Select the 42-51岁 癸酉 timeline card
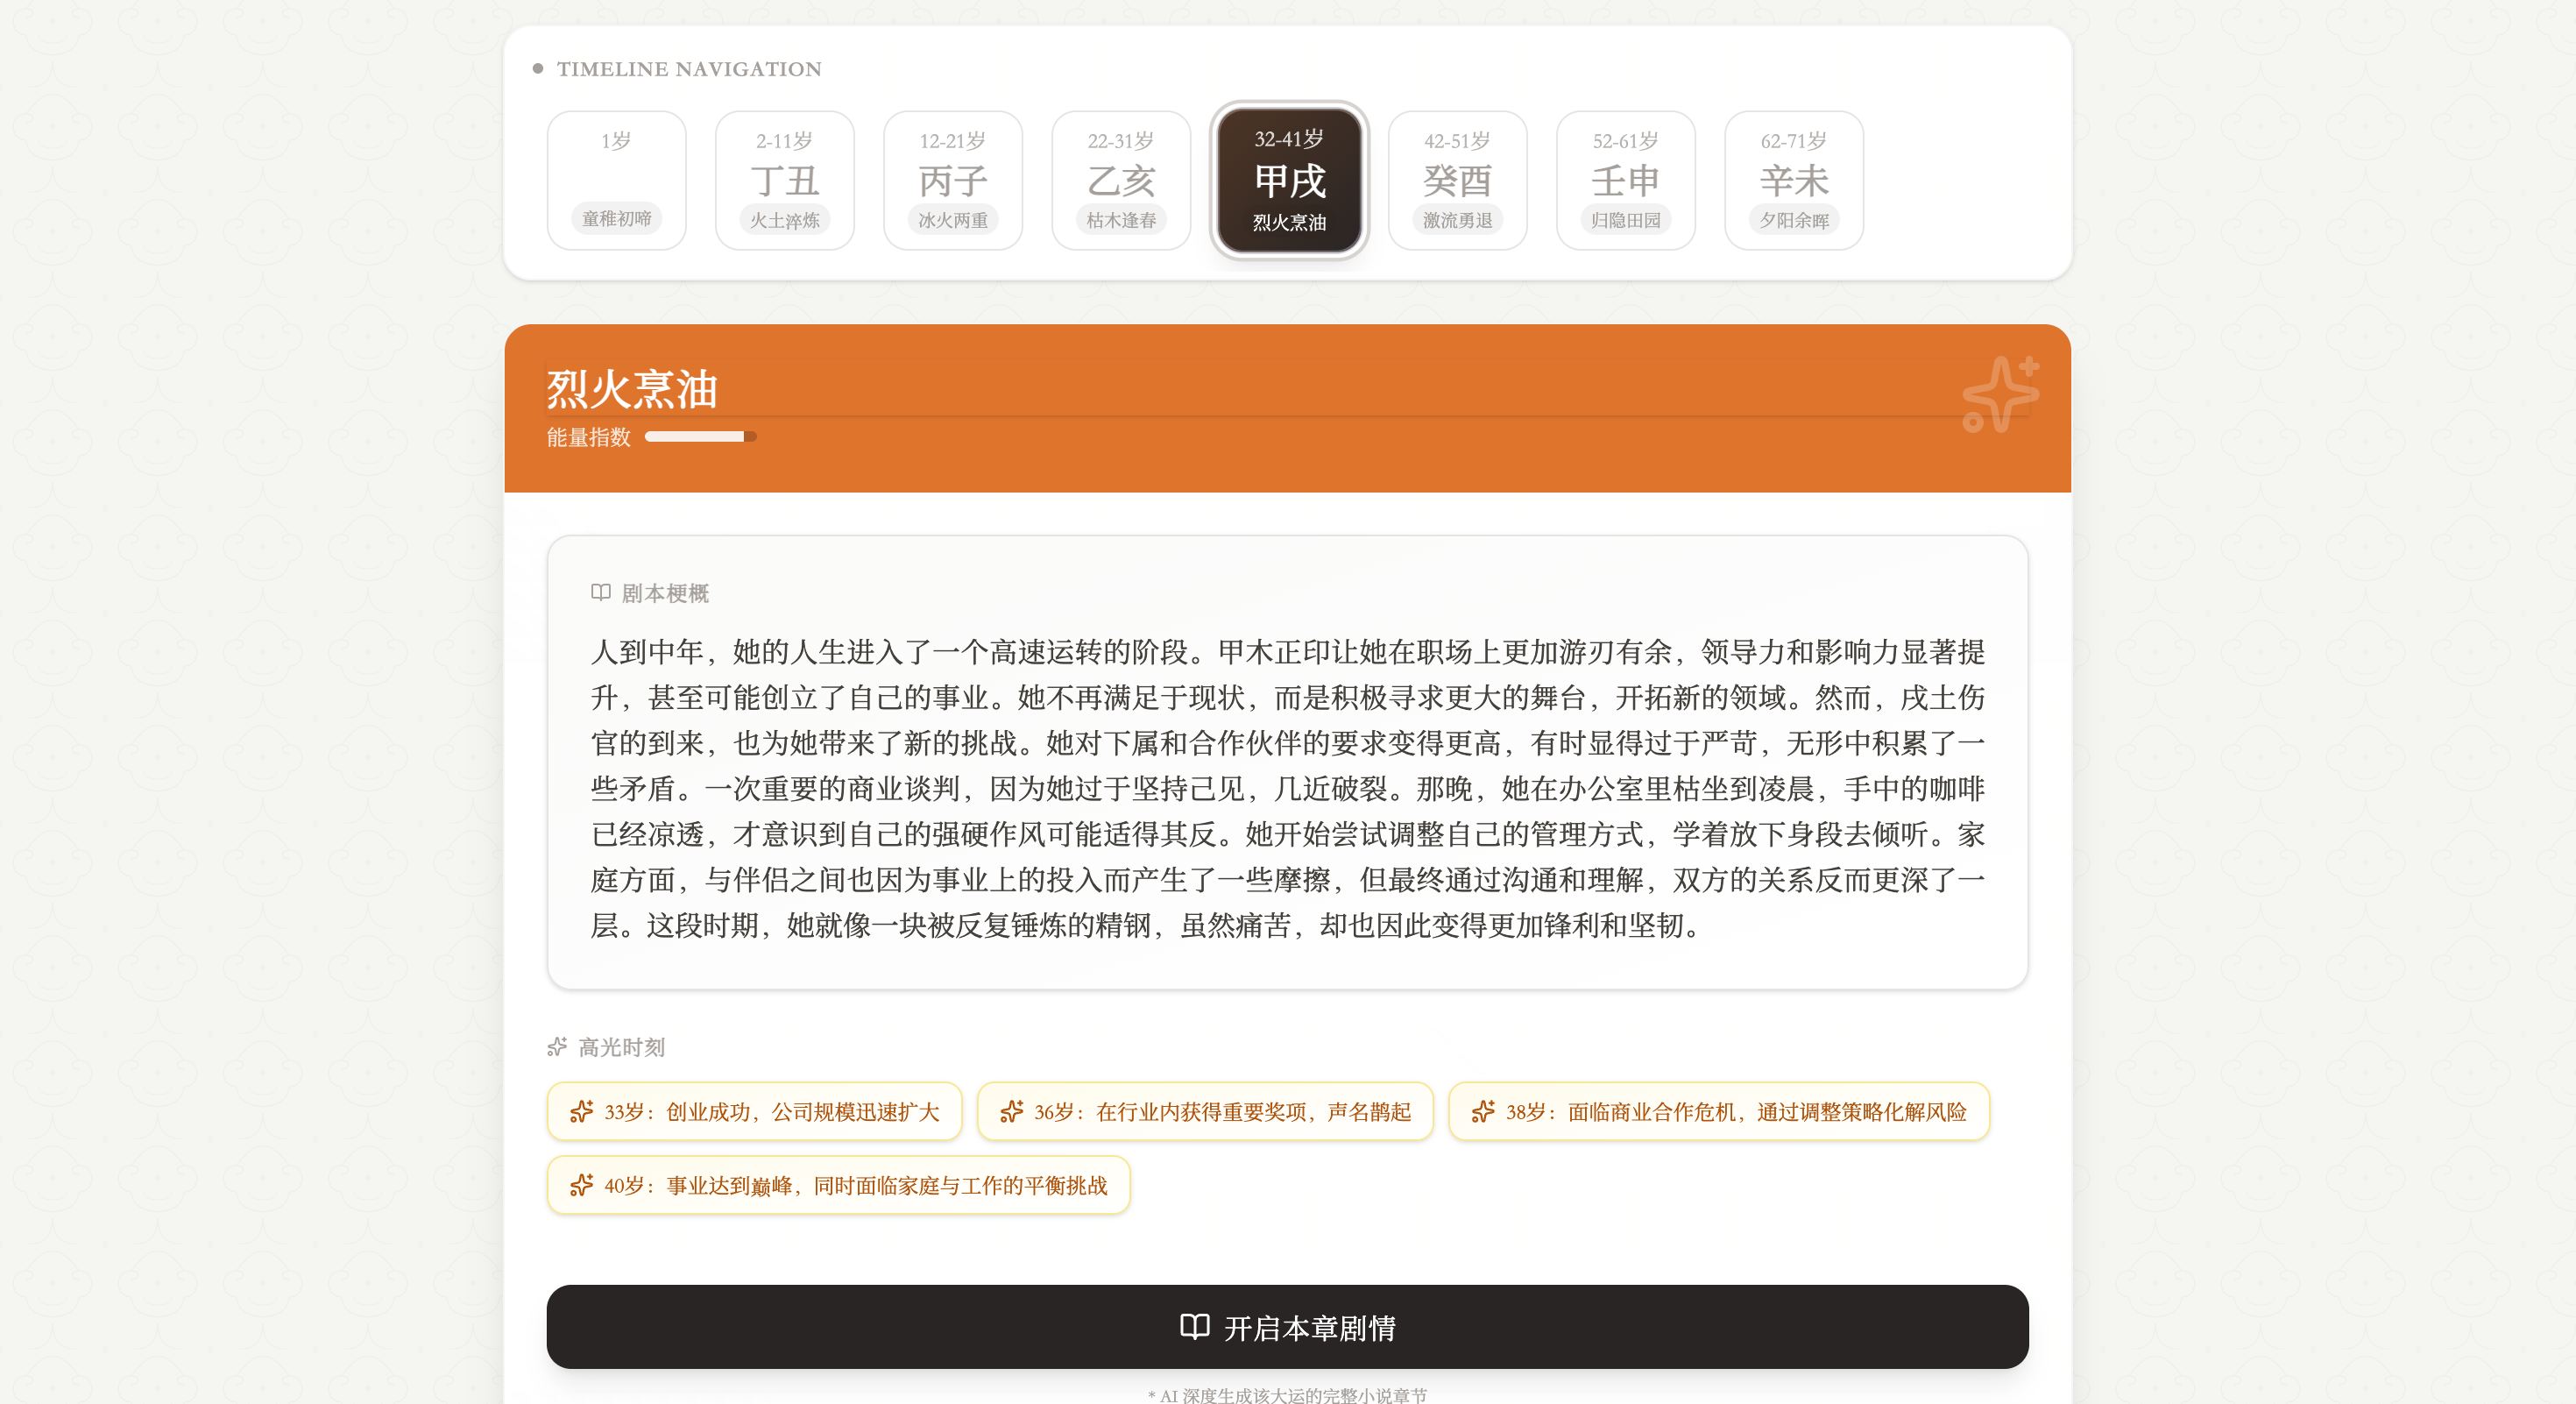Viewport: 2576px width, 1404px height. [x=1457, y=180]
